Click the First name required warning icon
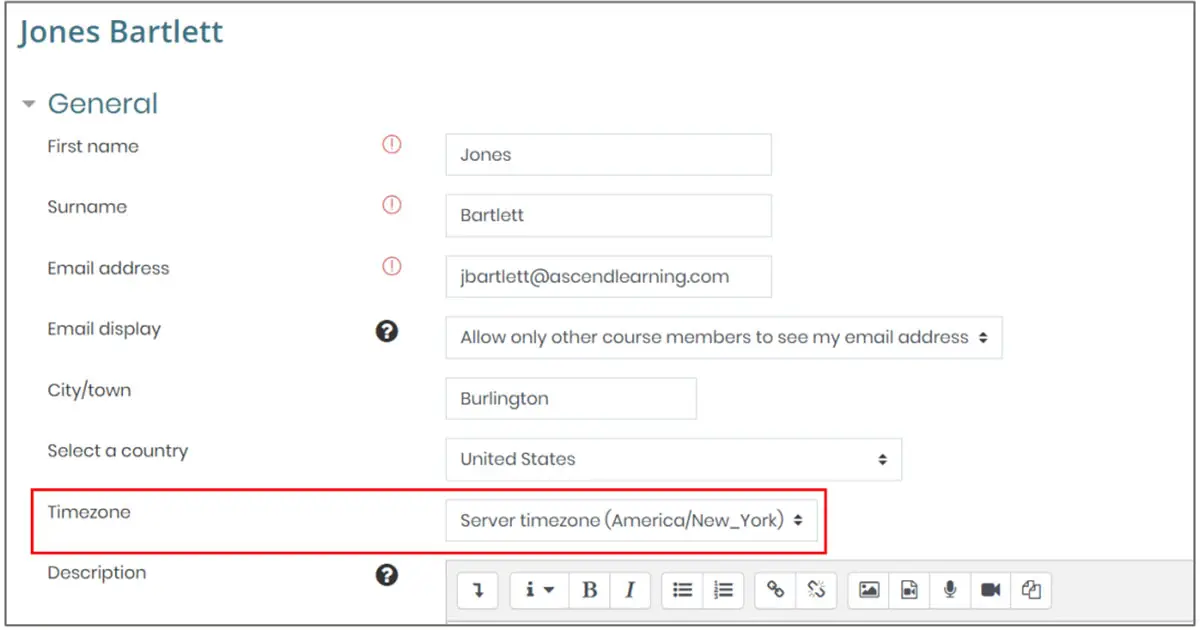1200x630 pixels. [x=391, y=145]
